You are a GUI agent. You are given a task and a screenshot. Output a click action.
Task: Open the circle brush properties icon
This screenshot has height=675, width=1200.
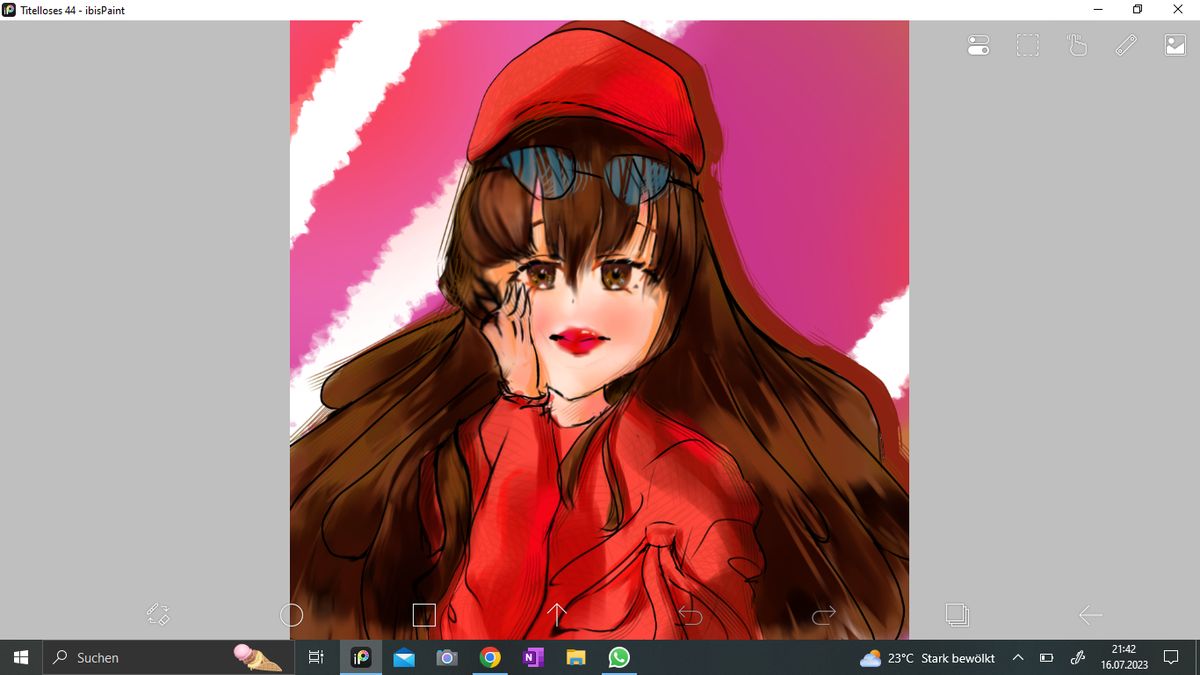[x=291, y=614]
